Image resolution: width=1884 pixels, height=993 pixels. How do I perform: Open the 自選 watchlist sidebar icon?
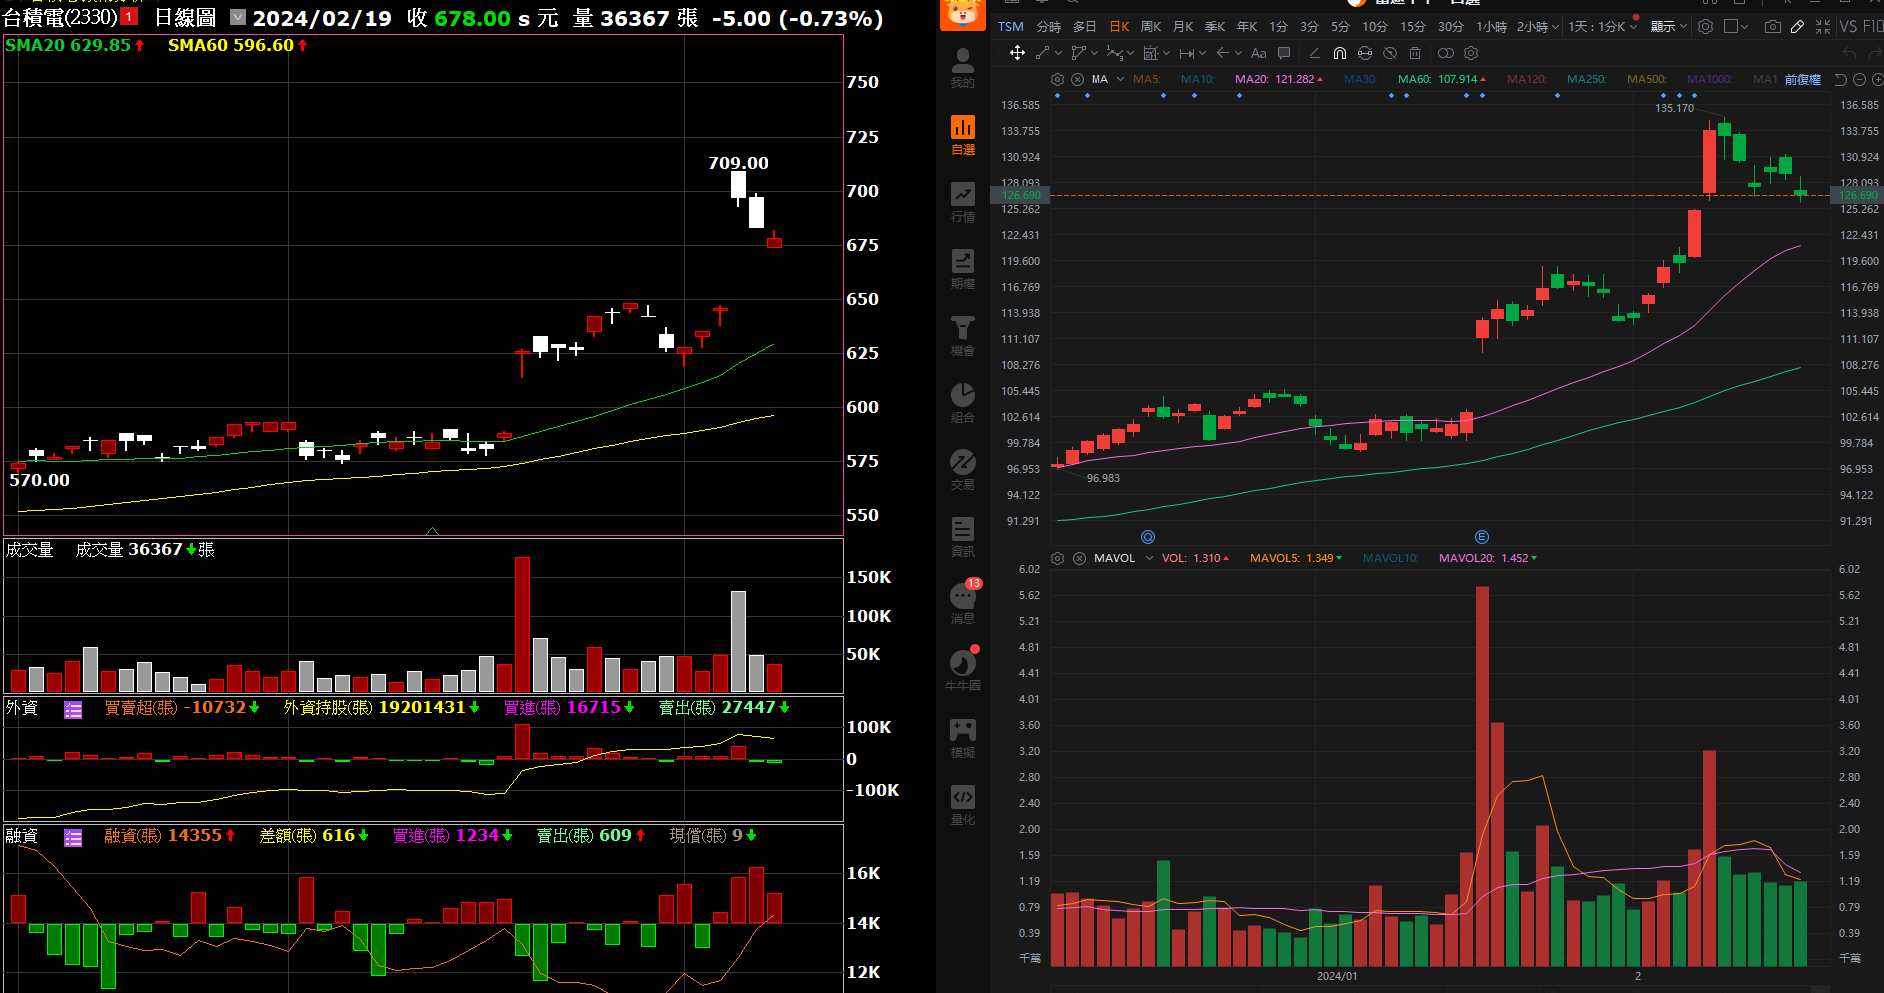tap(962, 135)
